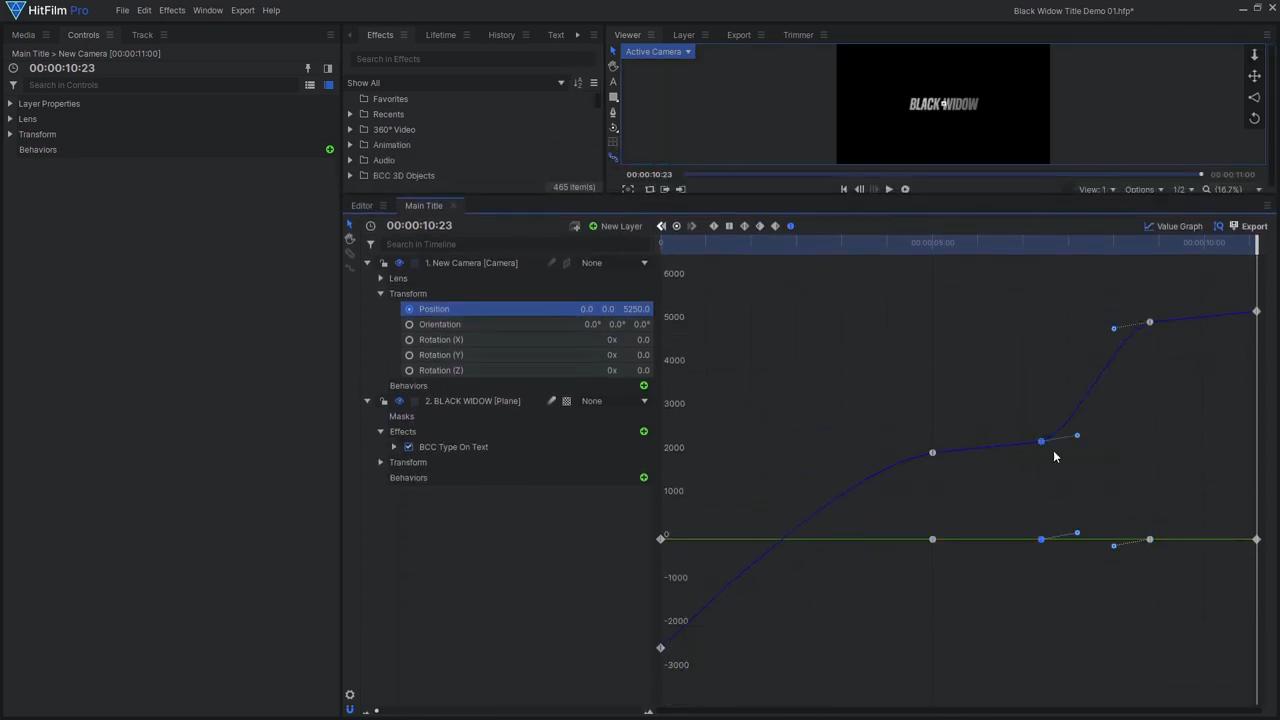Toggle visibility of BLACK WIDOW layer

tap(399, 401)
